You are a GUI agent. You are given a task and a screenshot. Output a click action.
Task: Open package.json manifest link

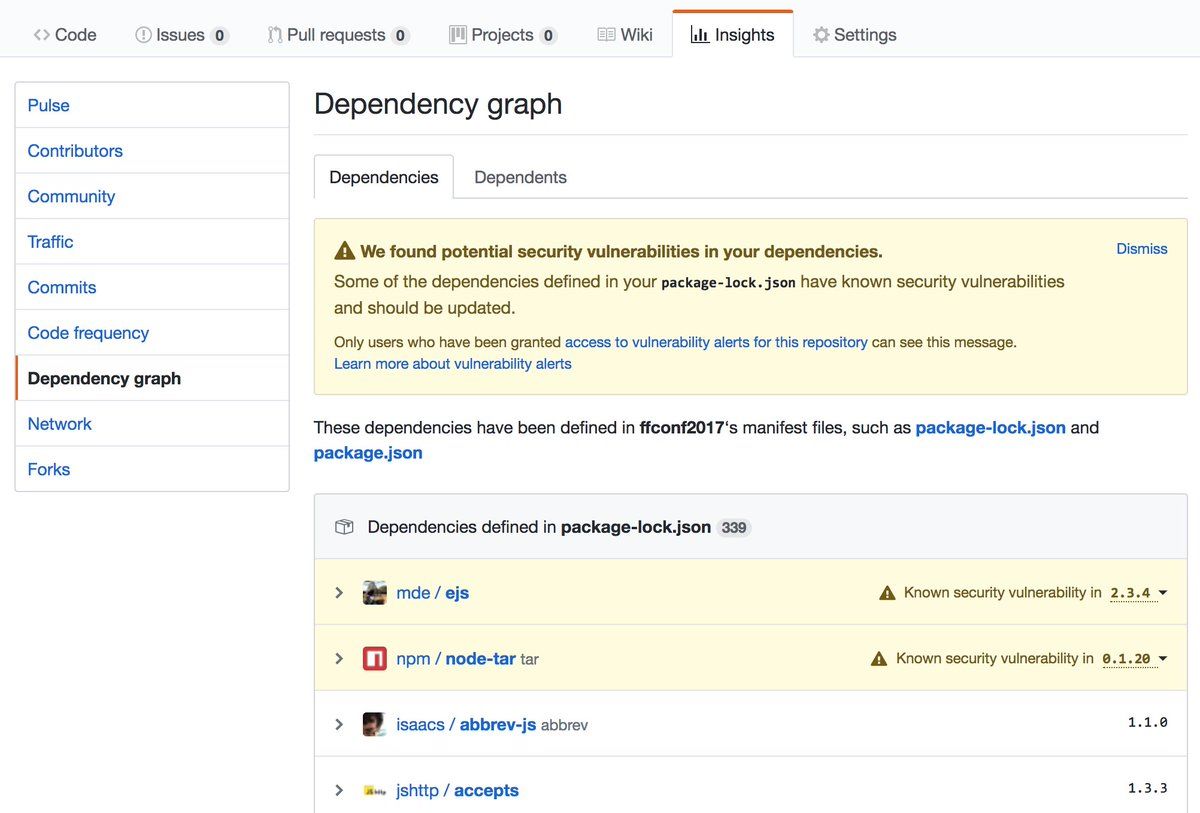368,453
